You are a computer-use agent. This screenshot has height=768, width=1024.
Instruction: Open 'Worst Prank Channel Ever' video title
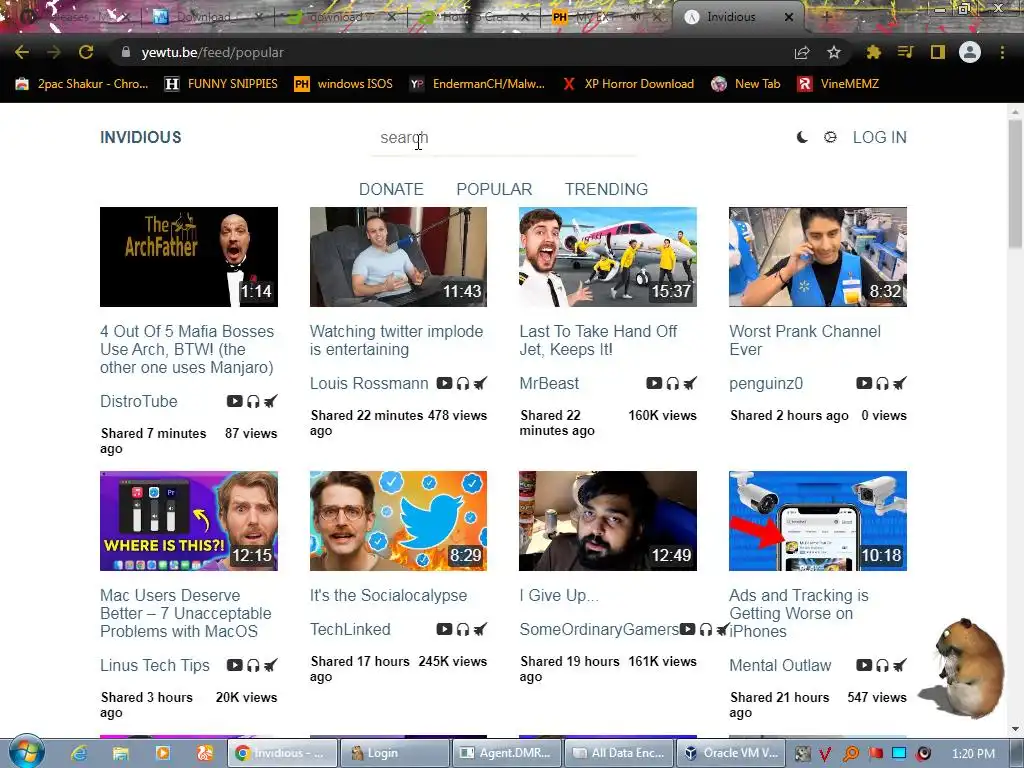click(x=805, y=340)
